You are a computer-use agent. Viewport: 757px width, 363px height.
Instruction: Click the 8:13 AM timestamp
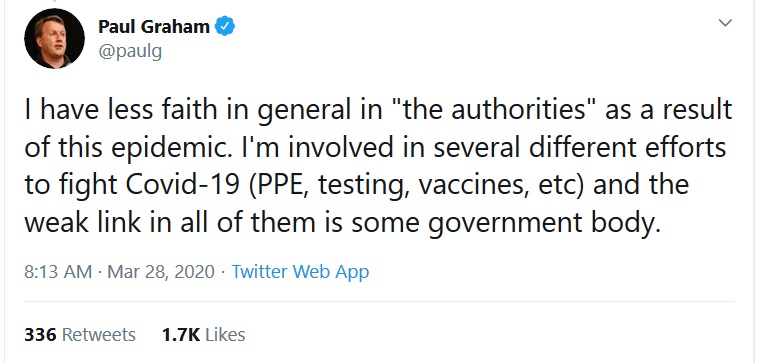(58, 271)
